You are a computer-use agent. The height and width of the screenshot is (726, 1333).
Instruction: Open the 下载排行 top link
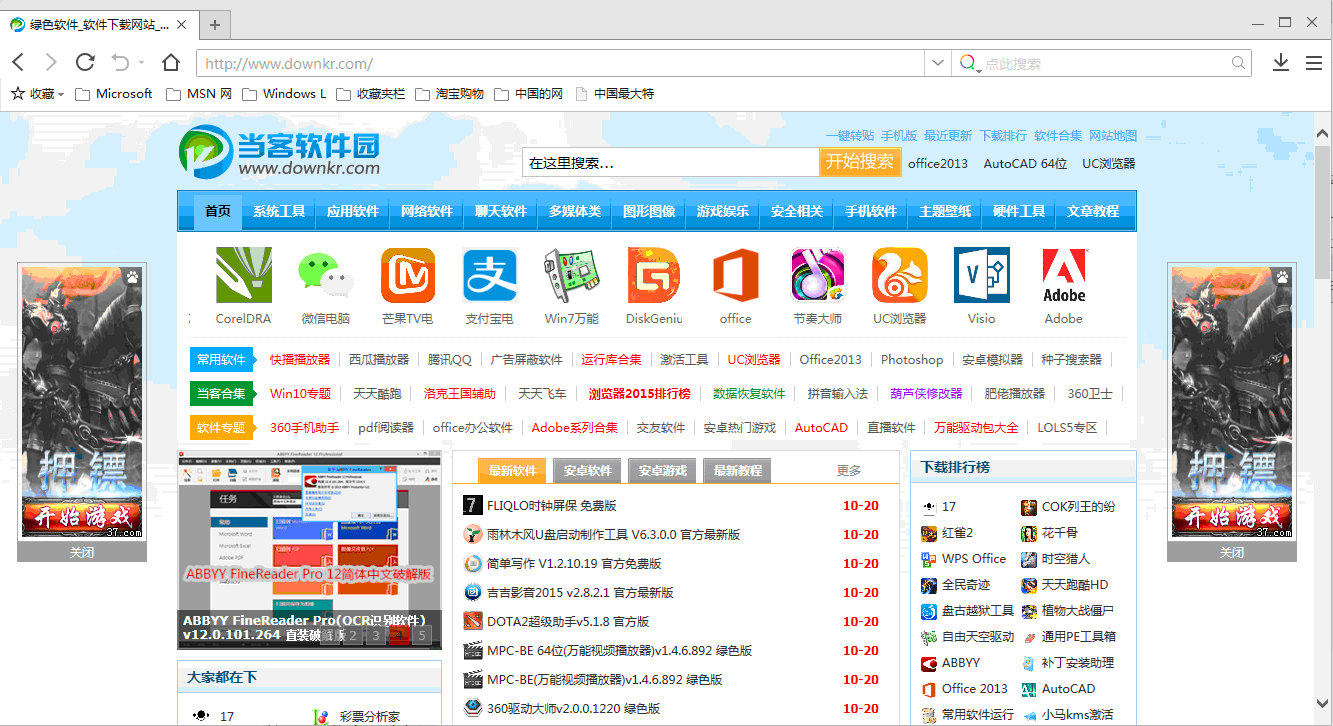coord(1003,135)
